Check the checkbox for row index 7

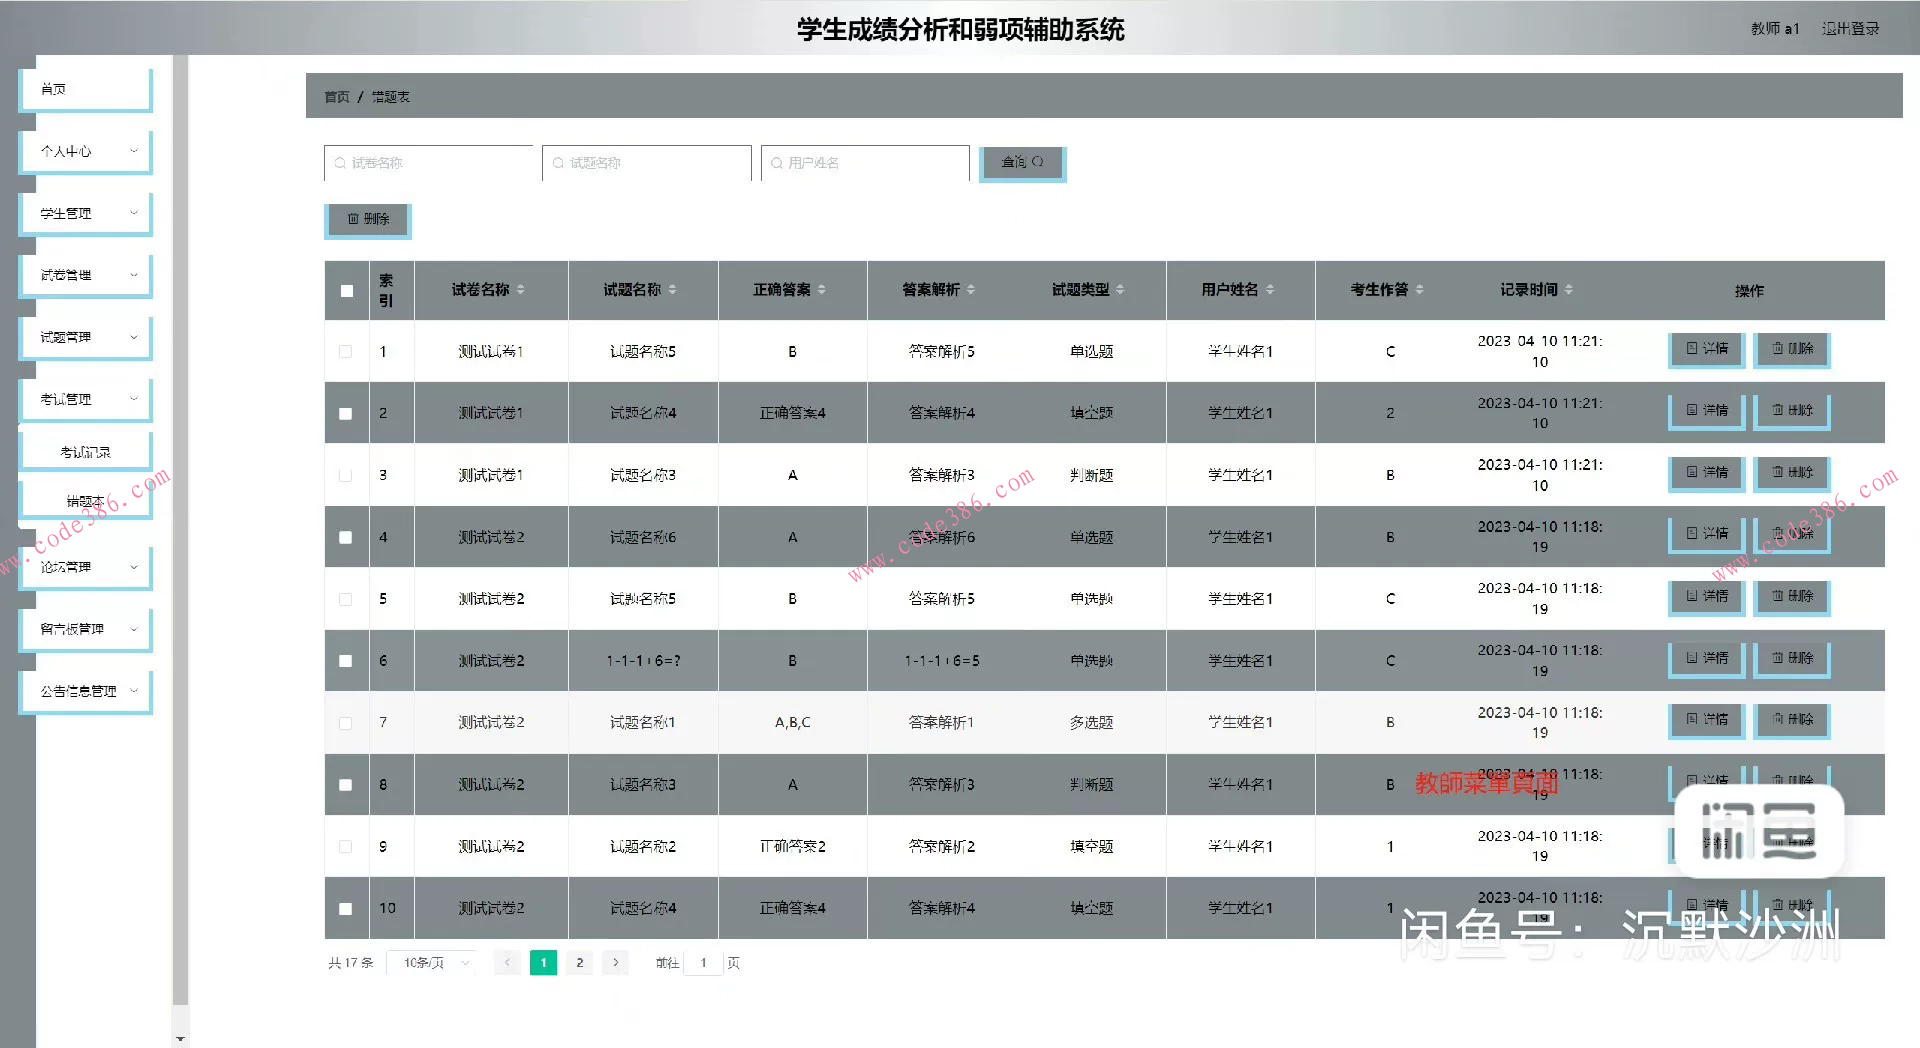pos(346,723)
